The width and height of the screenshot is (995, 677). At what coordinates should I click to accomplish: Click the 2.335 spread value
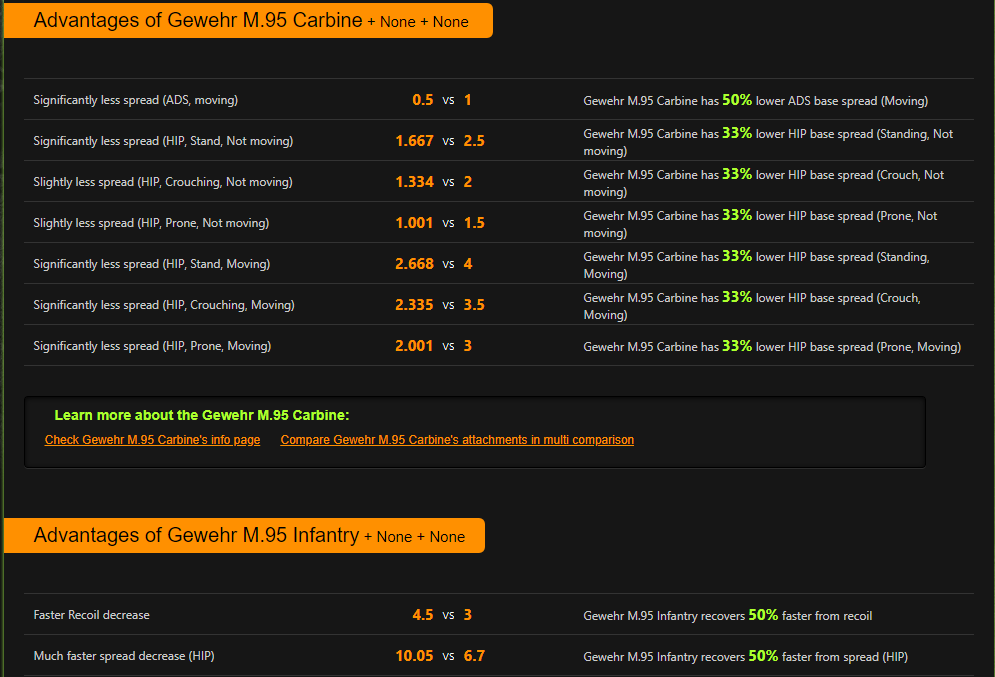click(x=414, y=305)
